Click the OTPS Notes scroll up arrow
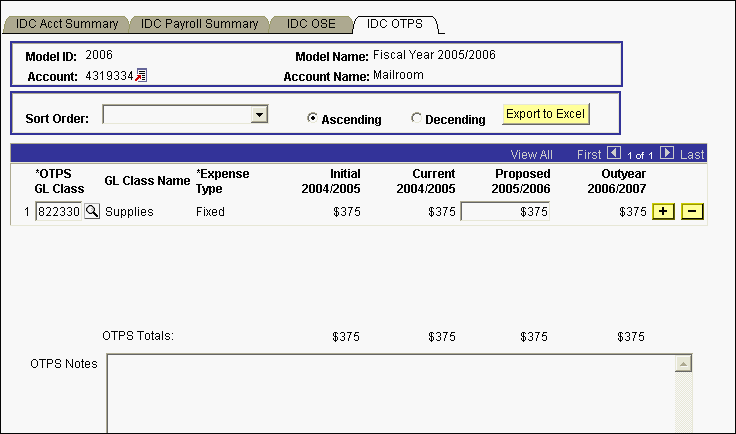Viewport: 736px width, 434px height. 684,362
